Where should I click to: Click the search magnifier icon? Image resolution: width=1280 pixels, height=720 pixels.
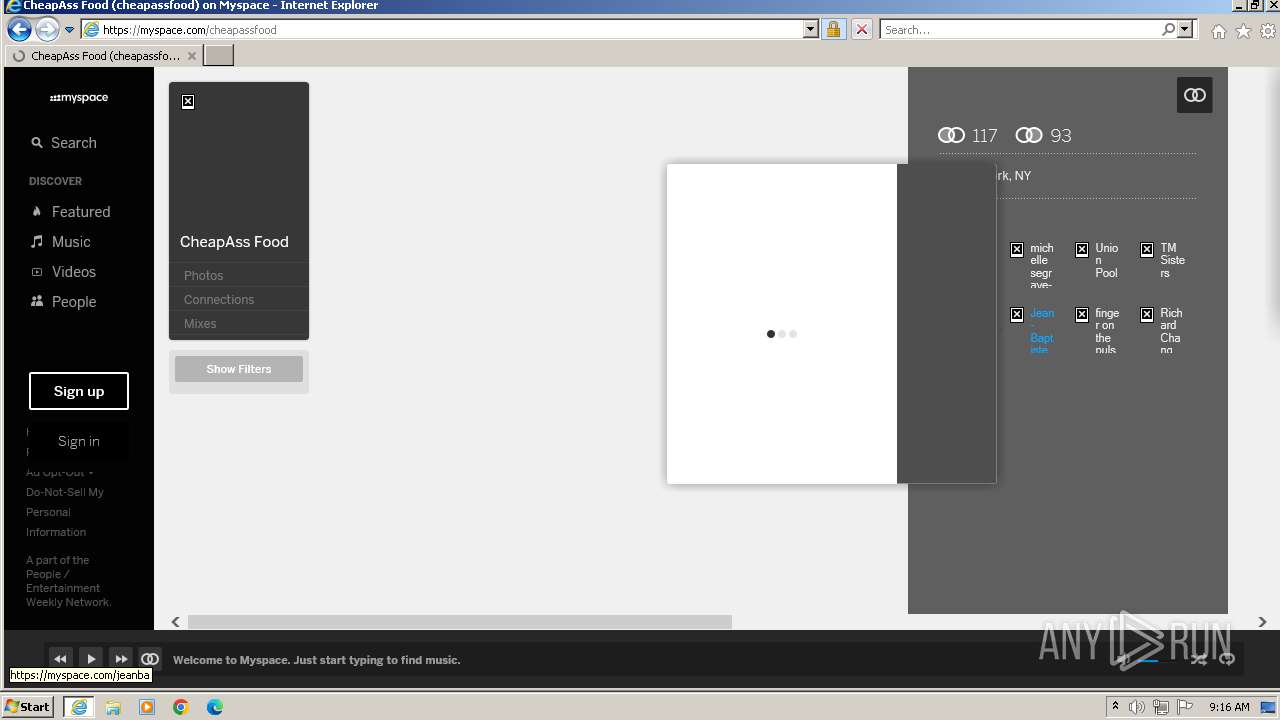pos(1168,30)
